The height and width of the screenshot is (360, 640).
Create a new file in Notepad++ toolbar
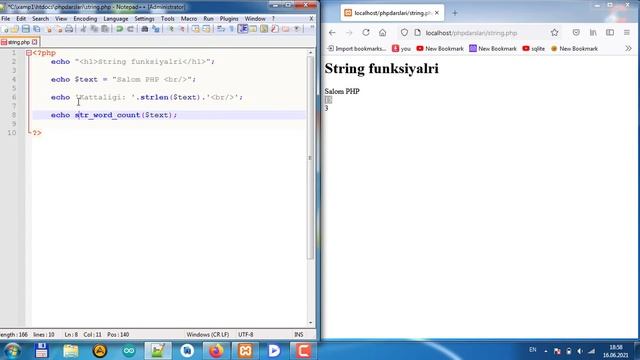click(6, 29)
